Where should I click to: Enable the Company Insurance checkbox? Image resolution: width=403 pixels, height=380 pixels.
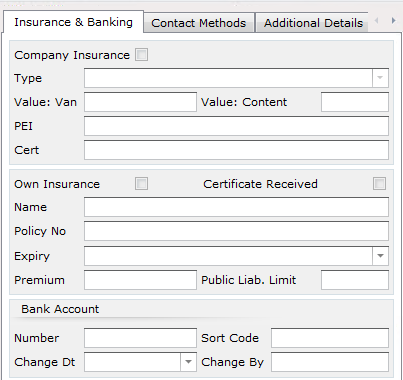point(141,55)
